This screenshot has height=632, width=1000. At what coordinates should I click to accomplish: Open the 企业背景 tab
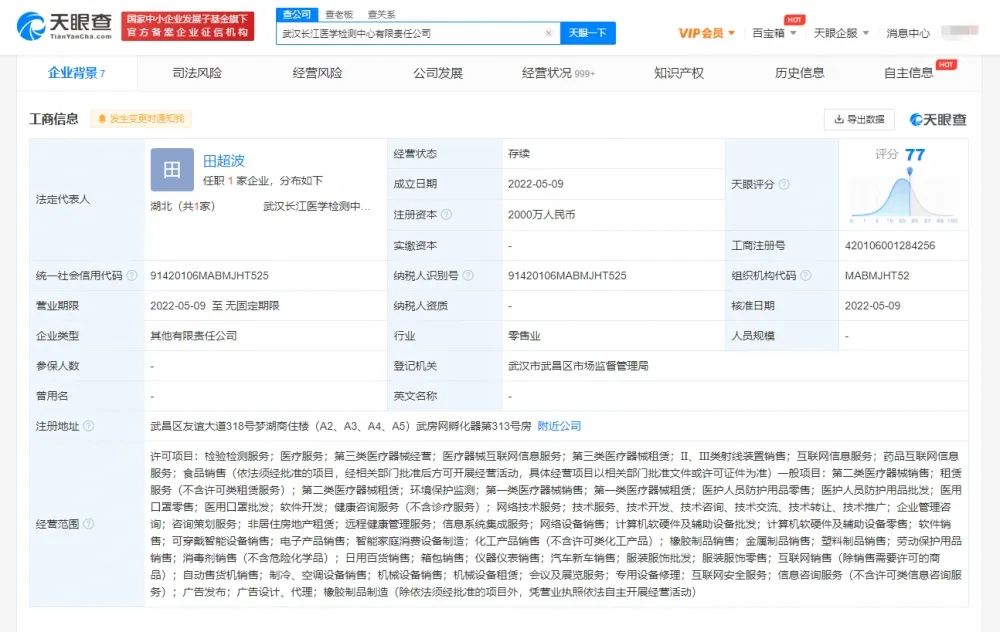(77, 73)
